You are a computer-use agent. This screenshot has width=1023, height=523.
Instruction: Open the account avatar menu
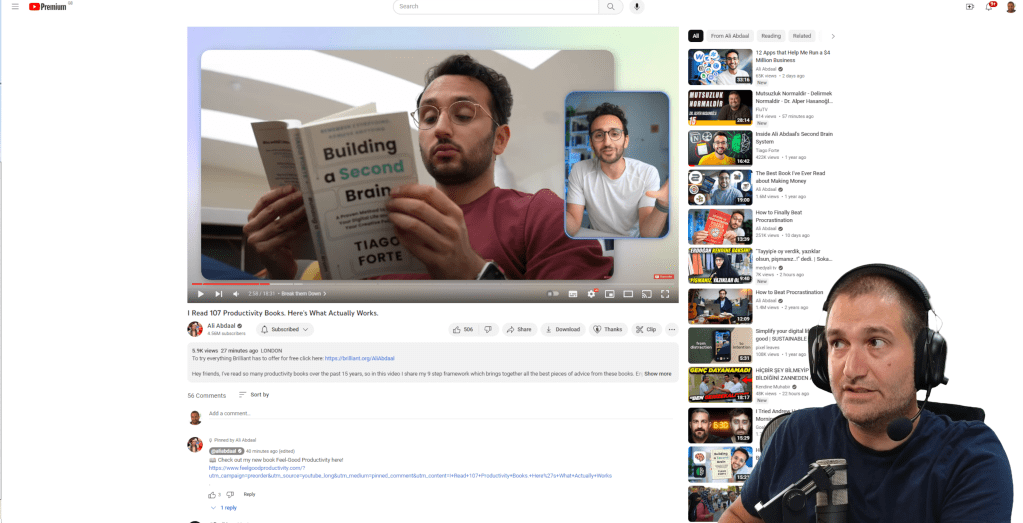tap(1011, 7)
